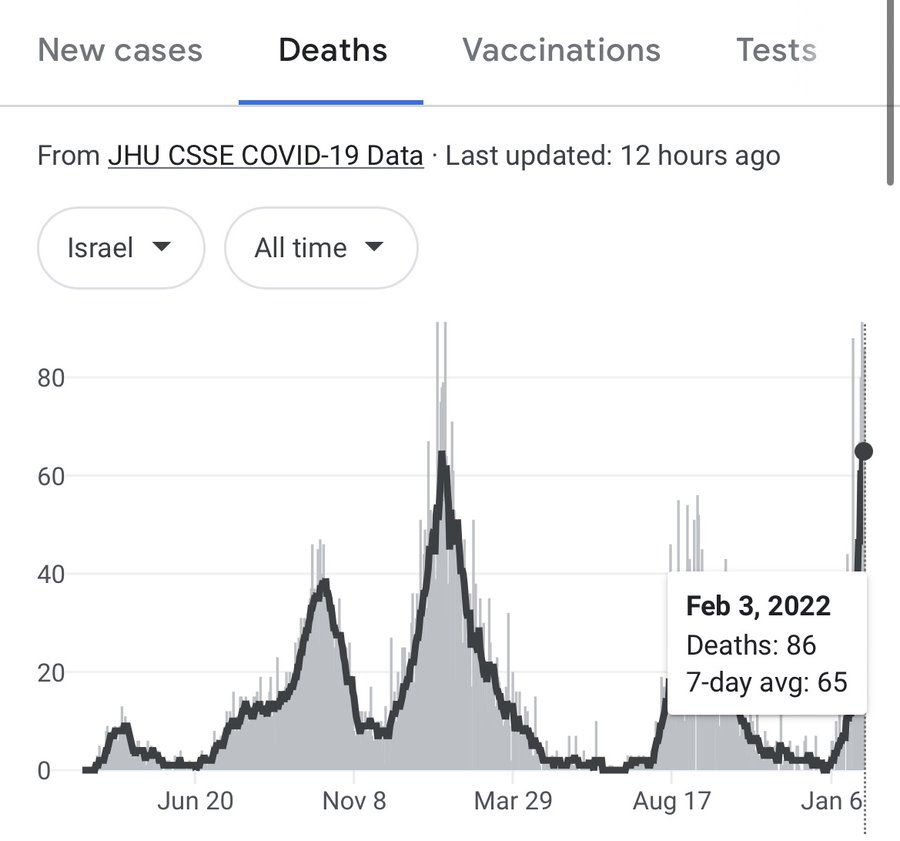
Task: Switch to the New cases tab
Action: click(x=120, y=50)
